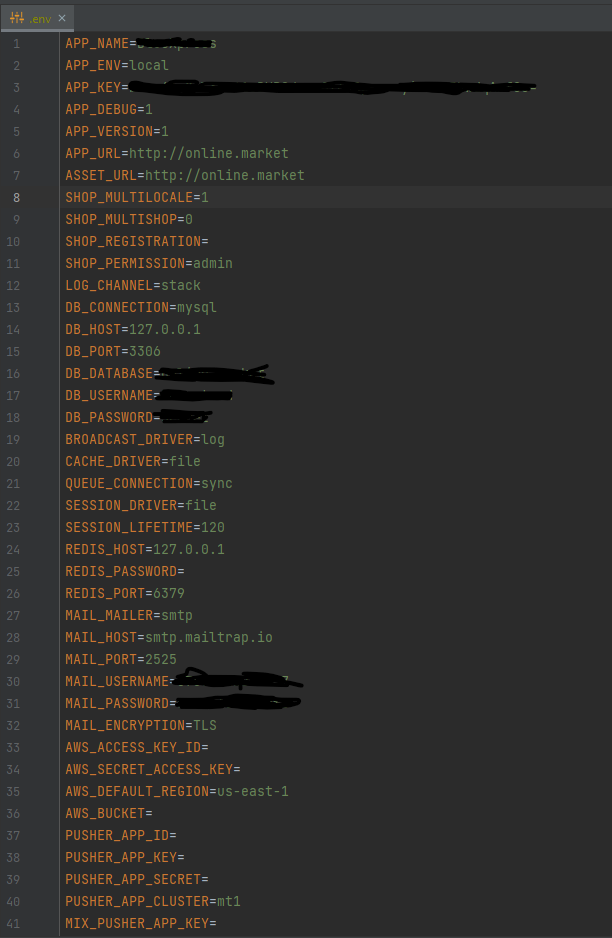
Task: Click SHOP_PERMISSION=admin line
Action: pos(149,263)
